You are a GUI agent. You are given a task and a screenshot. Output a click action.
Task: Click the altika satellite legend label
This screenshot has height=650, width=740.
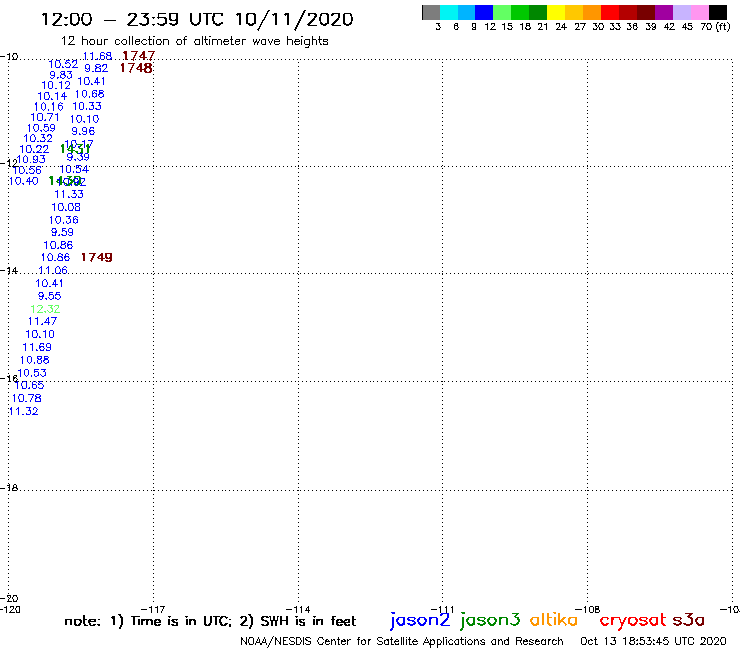[554, 620]
